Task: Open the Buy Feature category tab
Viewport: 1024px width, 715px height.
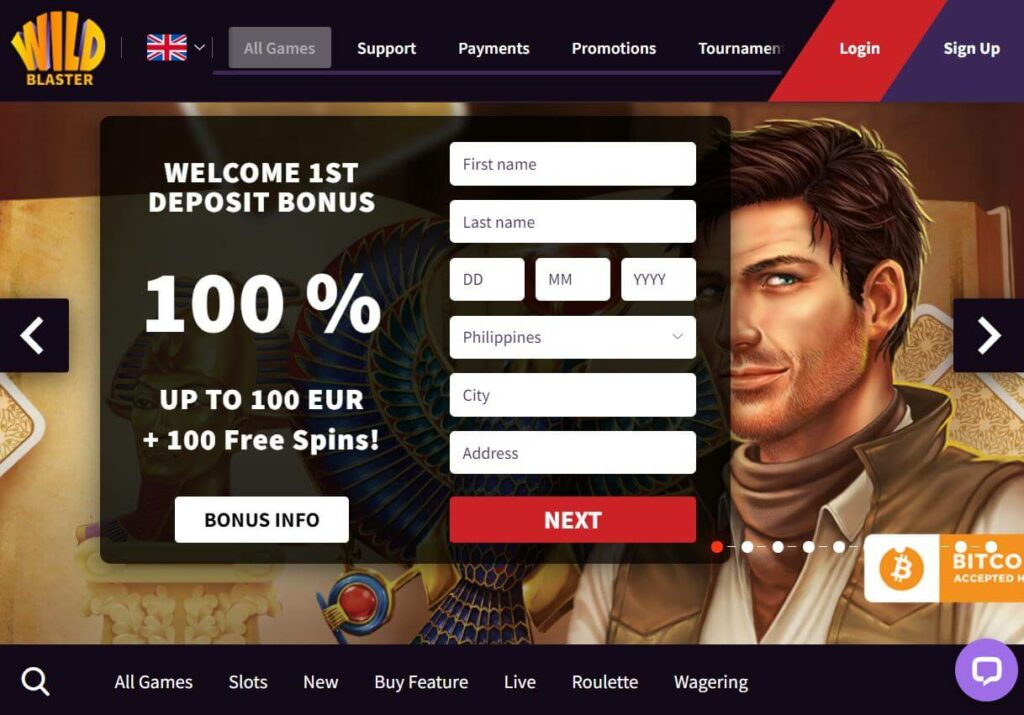Action: [x=421, y=682]
